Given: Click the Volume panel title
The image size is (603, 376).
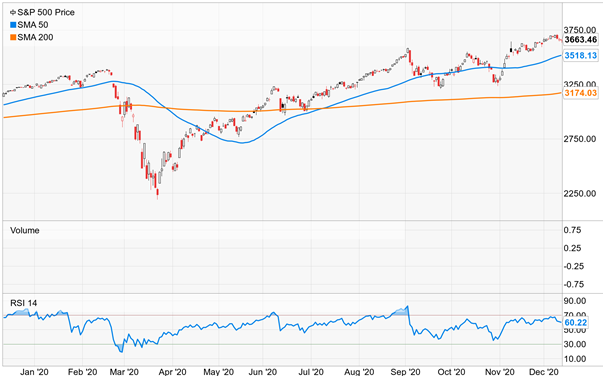Looking at the screenshot, I should (x=25, y=230).
